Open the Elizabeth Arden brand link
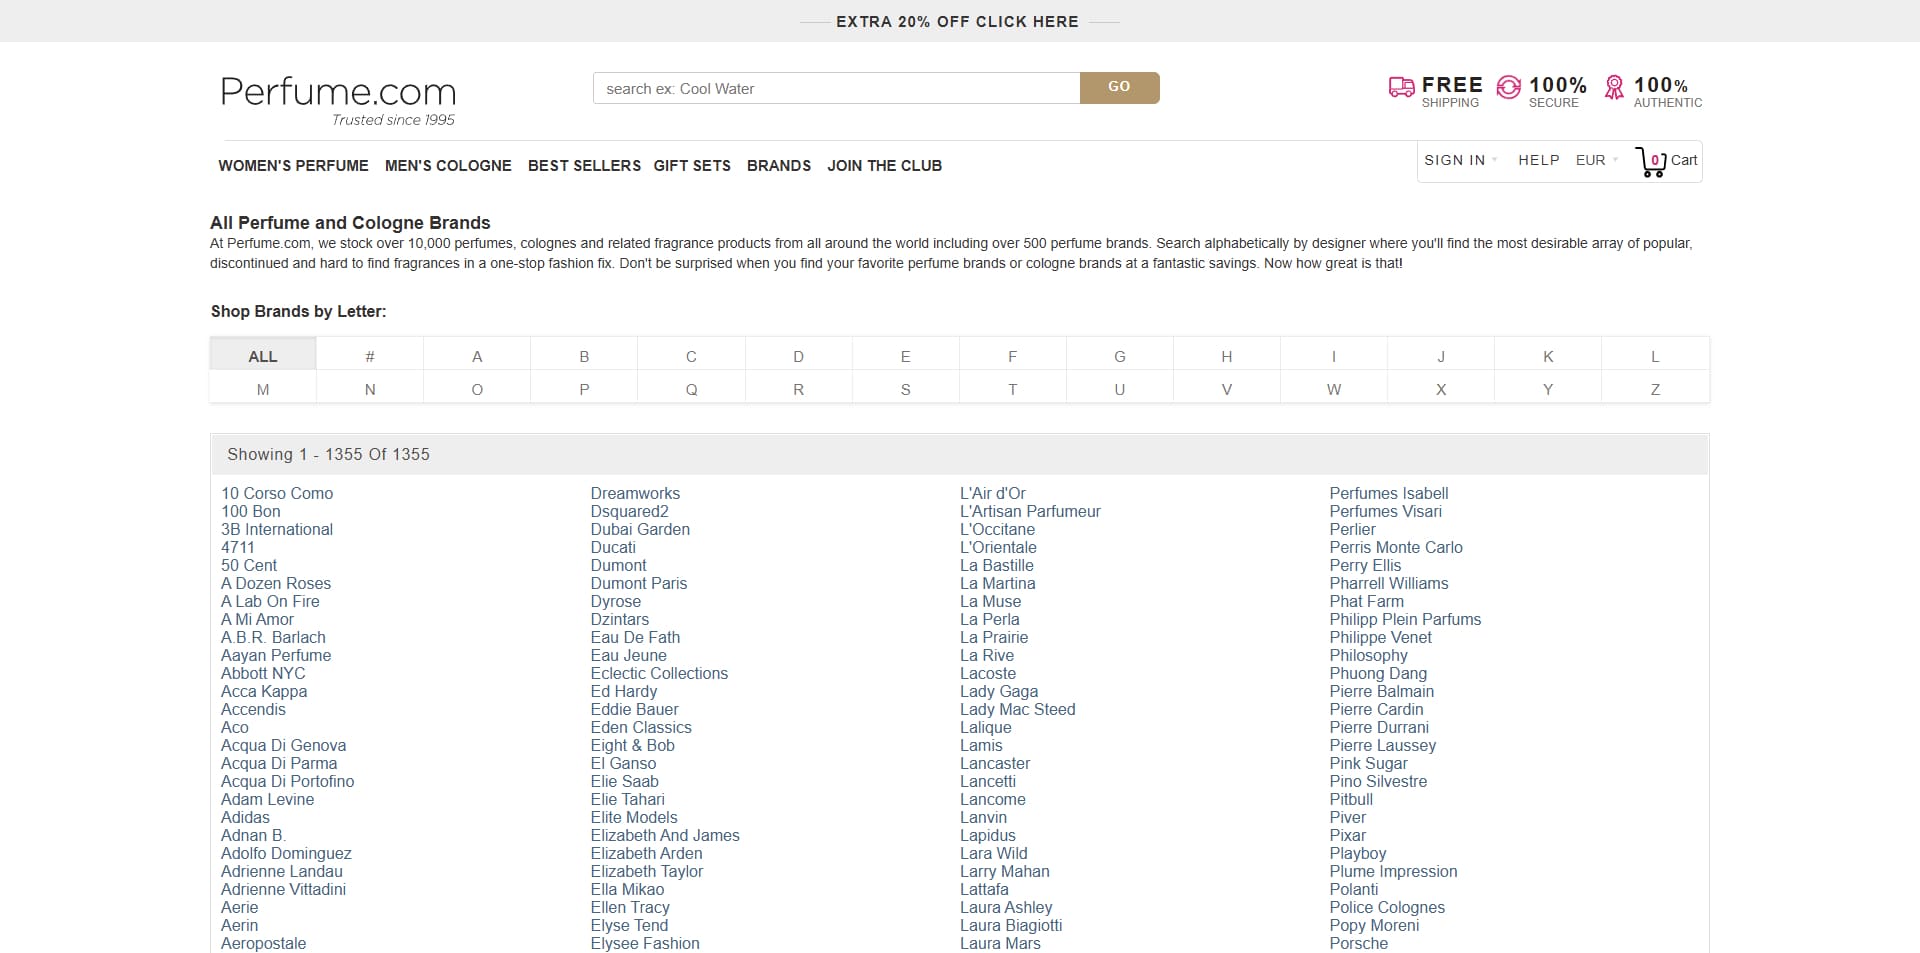Screen dimensions: 1920x953 tap(647, 853)
